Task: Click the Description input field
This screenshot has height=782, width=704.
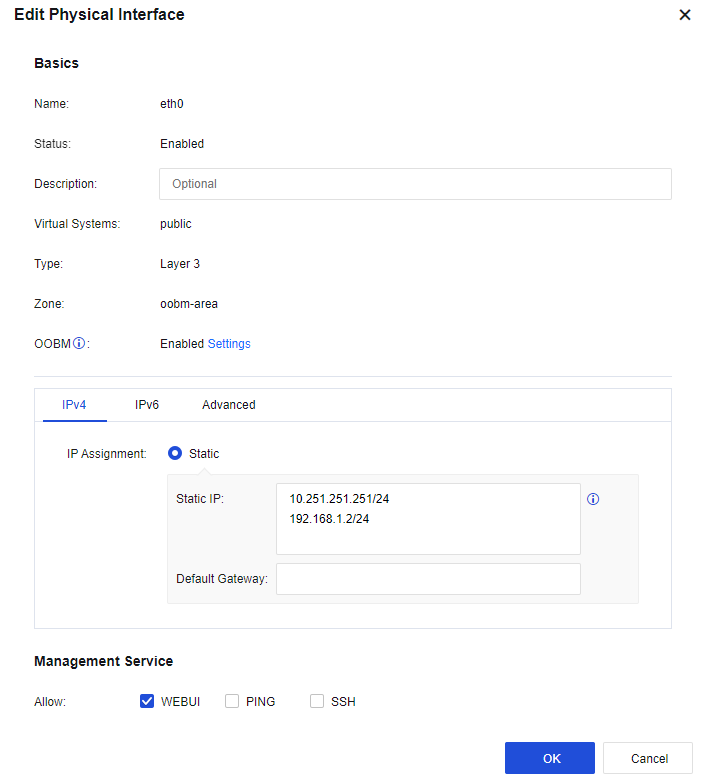Action: [x=415, y=184]
